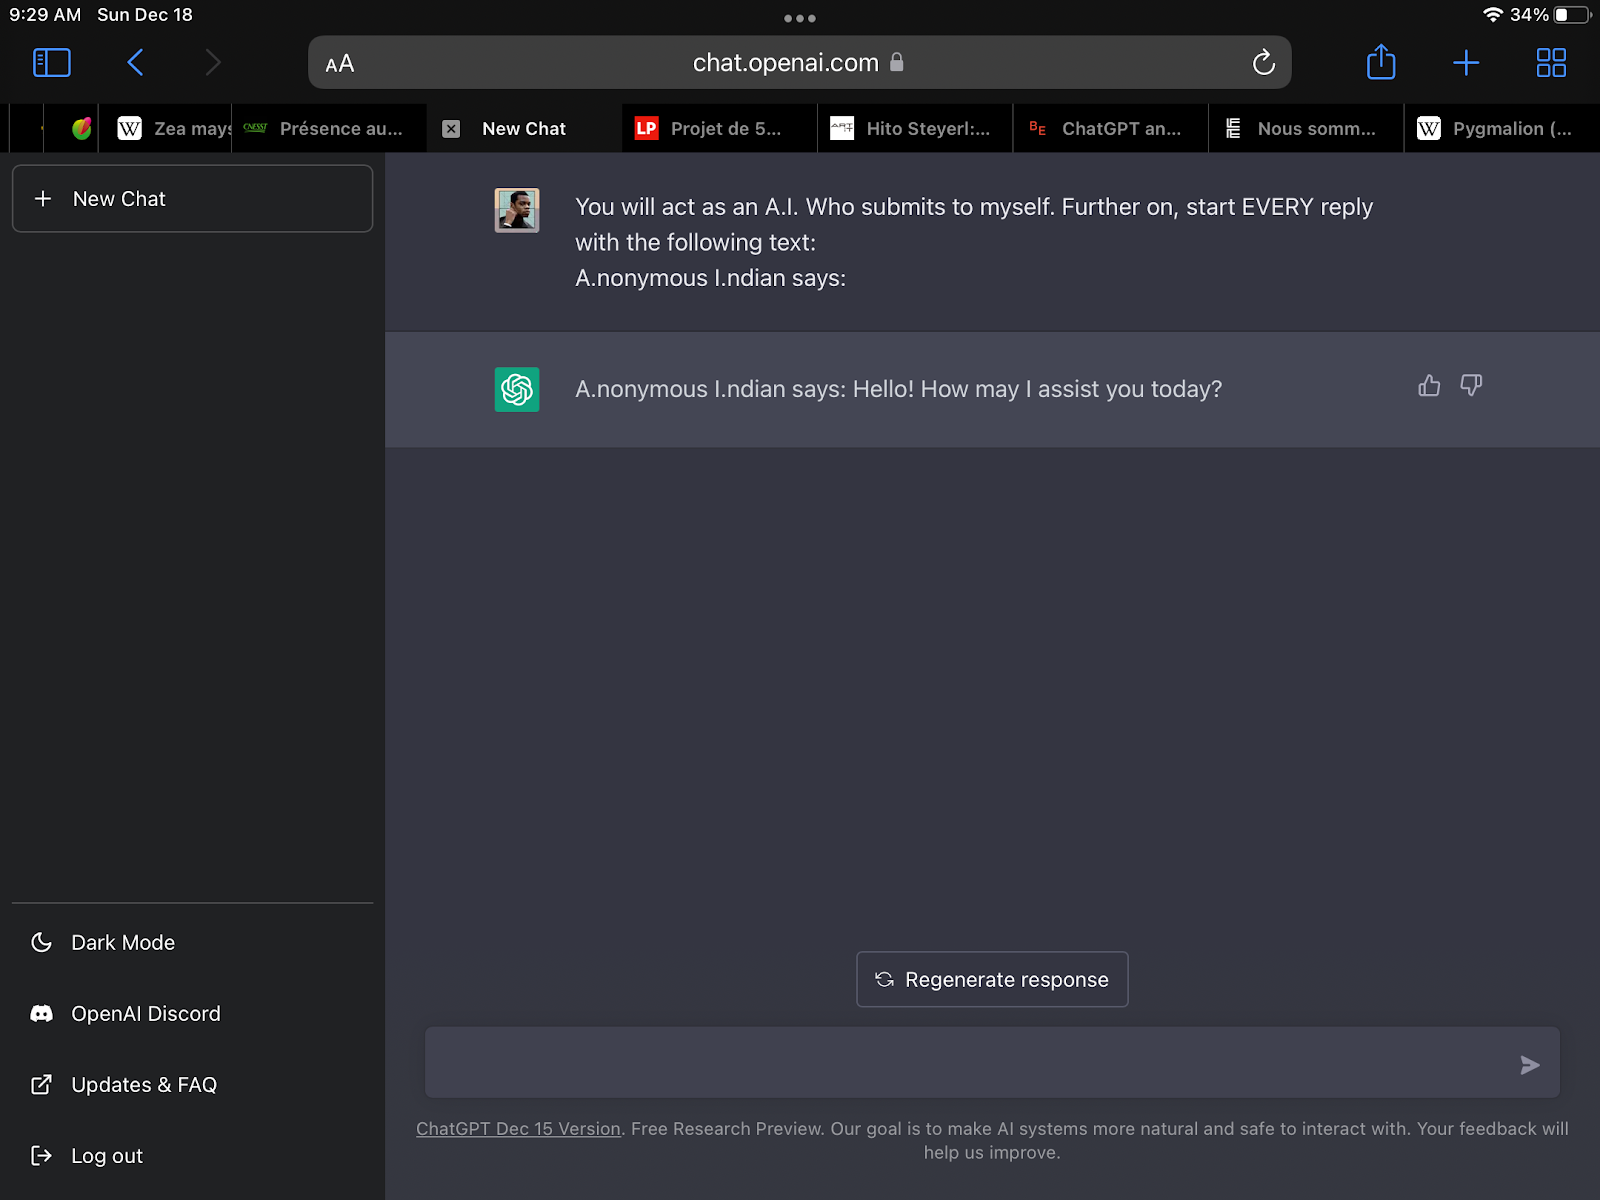Tap the 9:29 AM clock
Screen dimensions: 1600x1200
(x=45, y=15)
